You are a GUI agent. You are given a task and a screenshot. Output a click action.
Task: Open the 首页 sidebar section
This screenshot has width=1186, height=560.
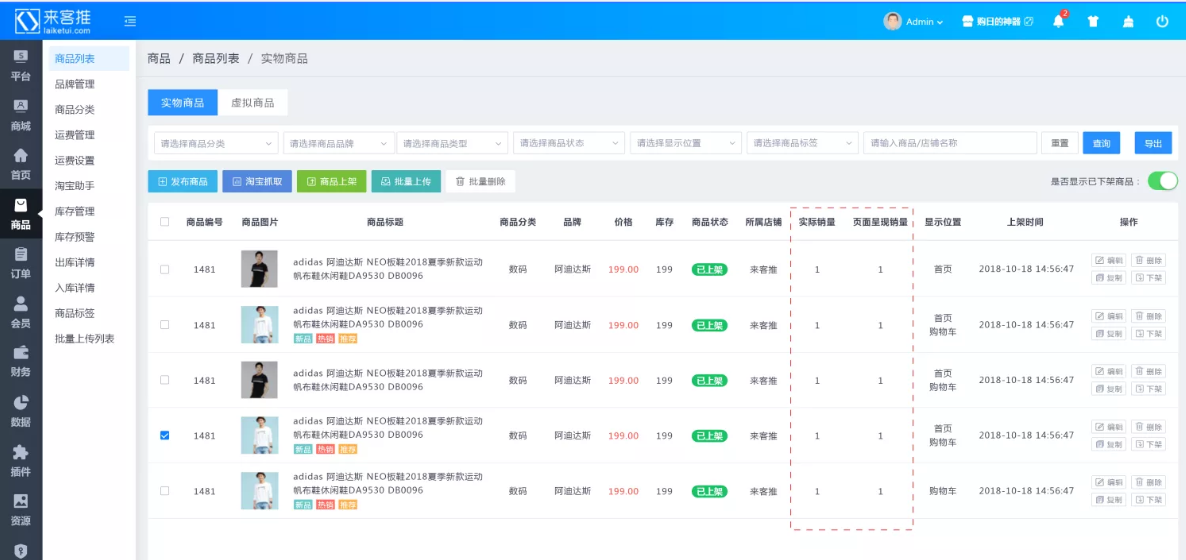pyautogui.click(x=21, y=164)
